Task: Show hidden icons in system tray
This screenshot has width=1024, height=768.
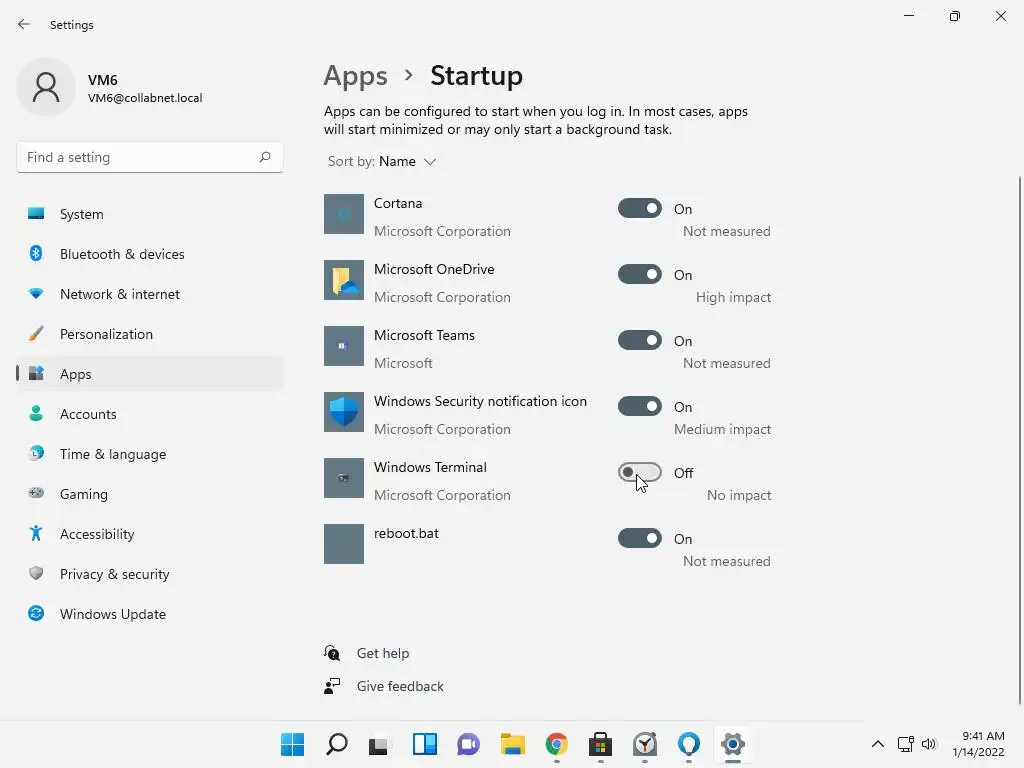Action: point(878,744)
